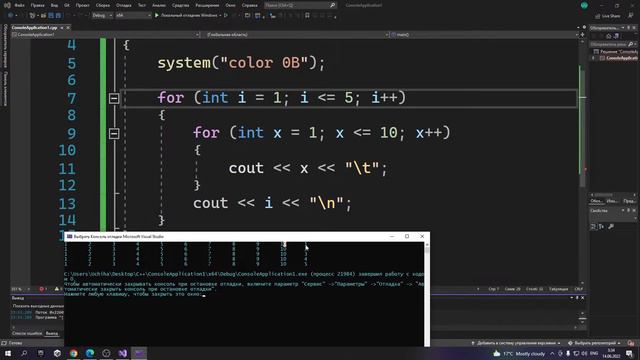Click the cout << x line of code
The image size is (640, 360).
308,168
